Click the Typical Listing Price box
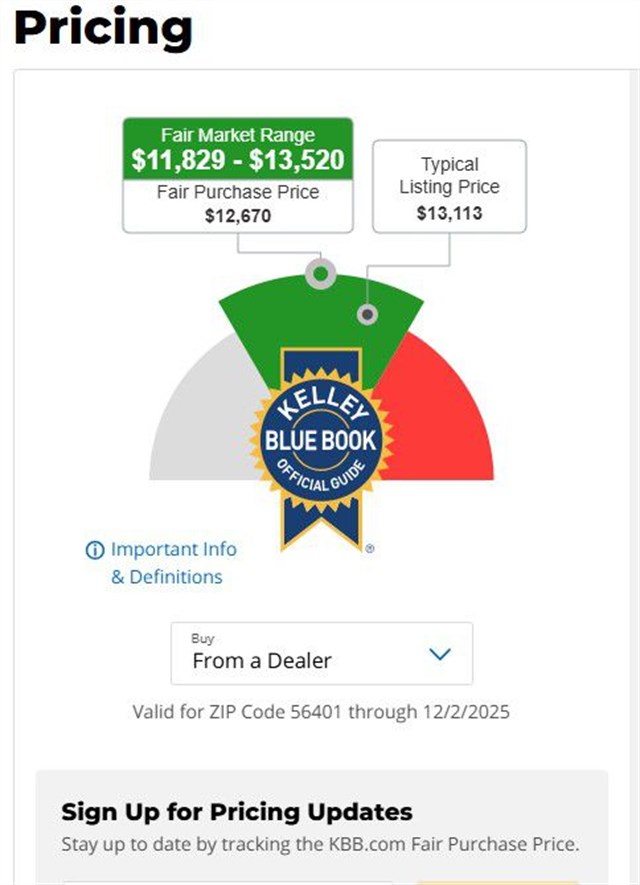Image resolution: width=640 pixels, height=885 pixels. [449, 187]
